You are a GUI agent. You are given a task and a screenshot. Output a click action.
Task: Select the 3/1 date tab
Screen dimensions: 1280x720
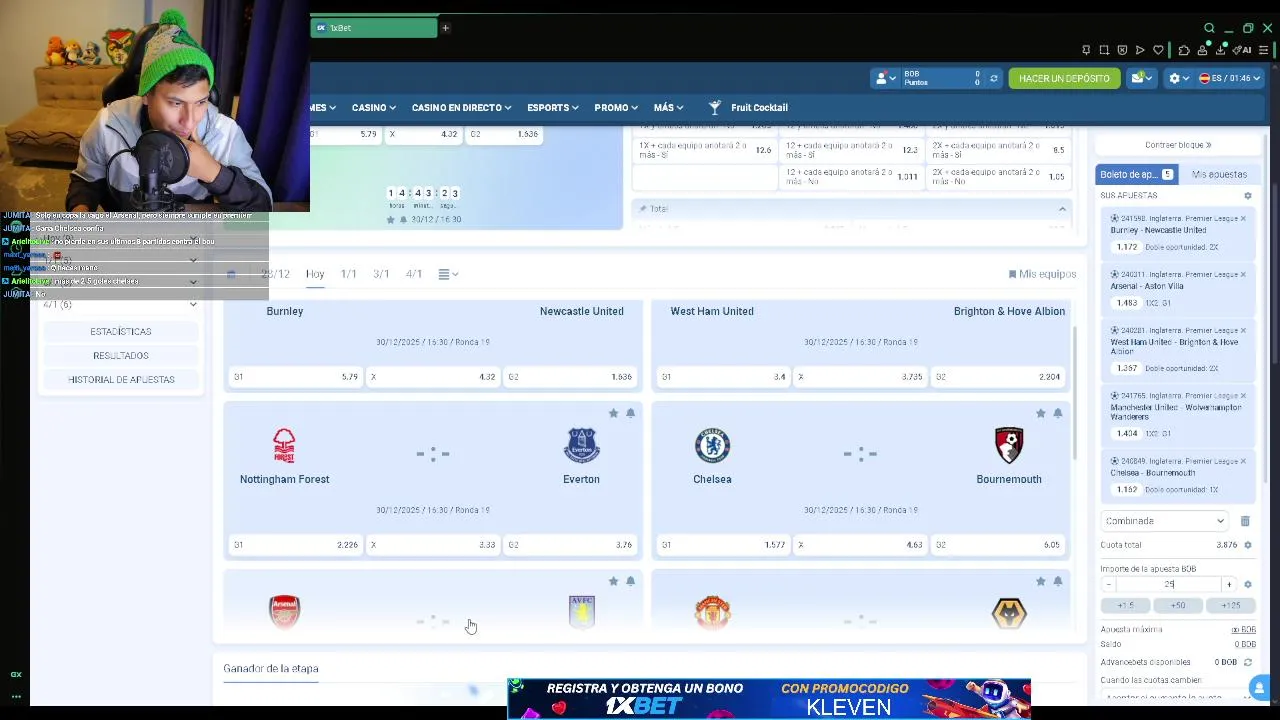click(381, 274)
